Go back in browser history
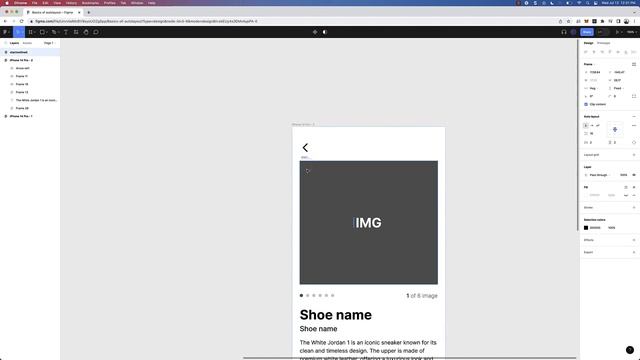Viewport: 640px width, 360px height. click(5, 21)
